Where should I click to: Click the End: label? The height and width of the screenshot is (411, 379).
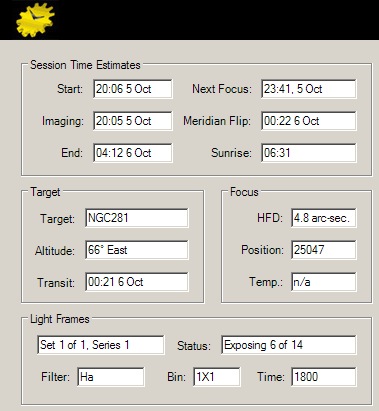click(x=72, y=153)
